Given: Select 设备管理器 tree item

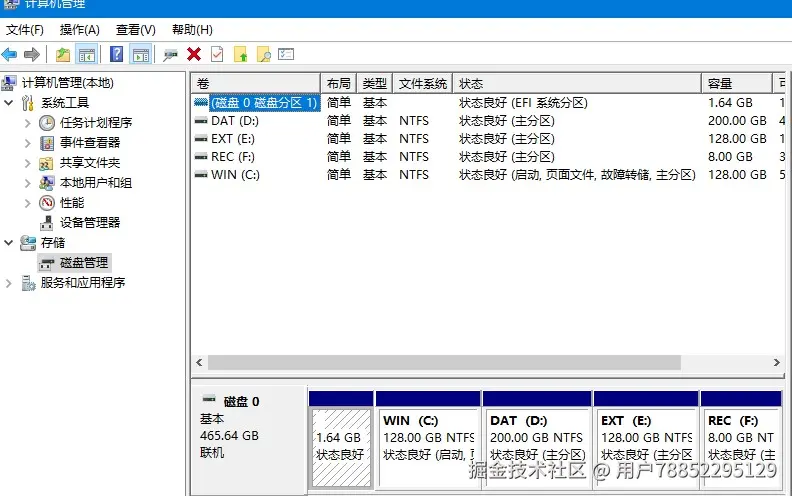Looking at the screenshot, I should click(x=90, y=223).
